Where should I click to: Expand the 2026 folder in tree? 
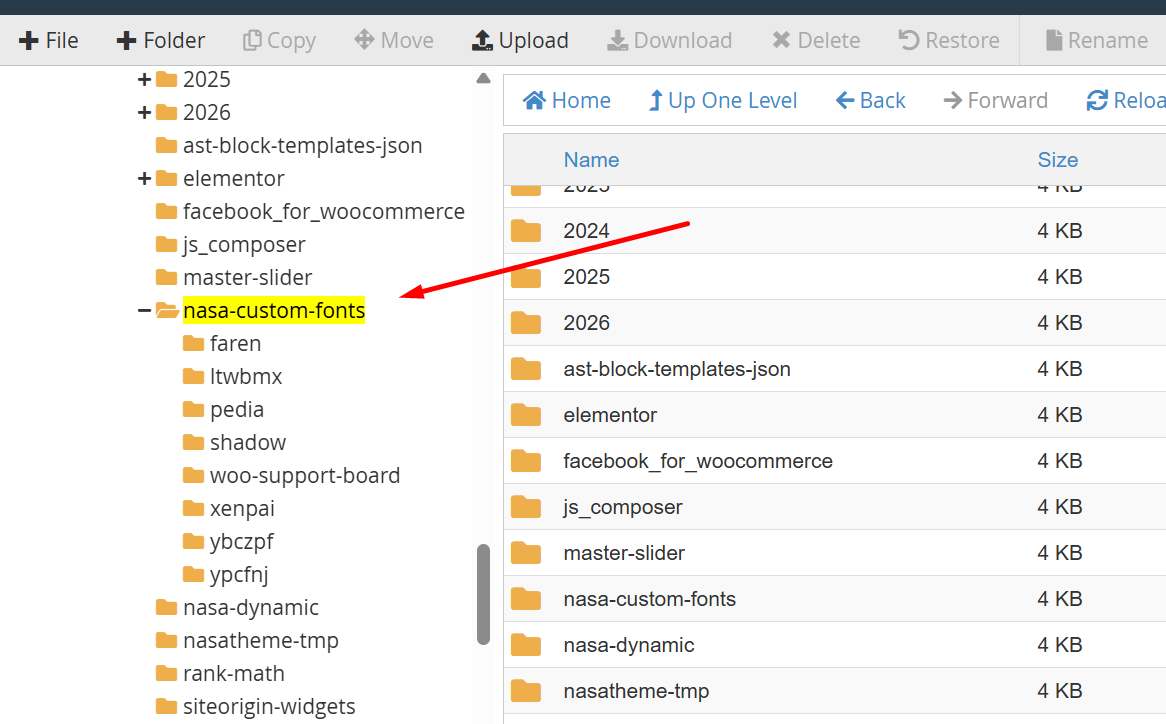tap(144, 113)
